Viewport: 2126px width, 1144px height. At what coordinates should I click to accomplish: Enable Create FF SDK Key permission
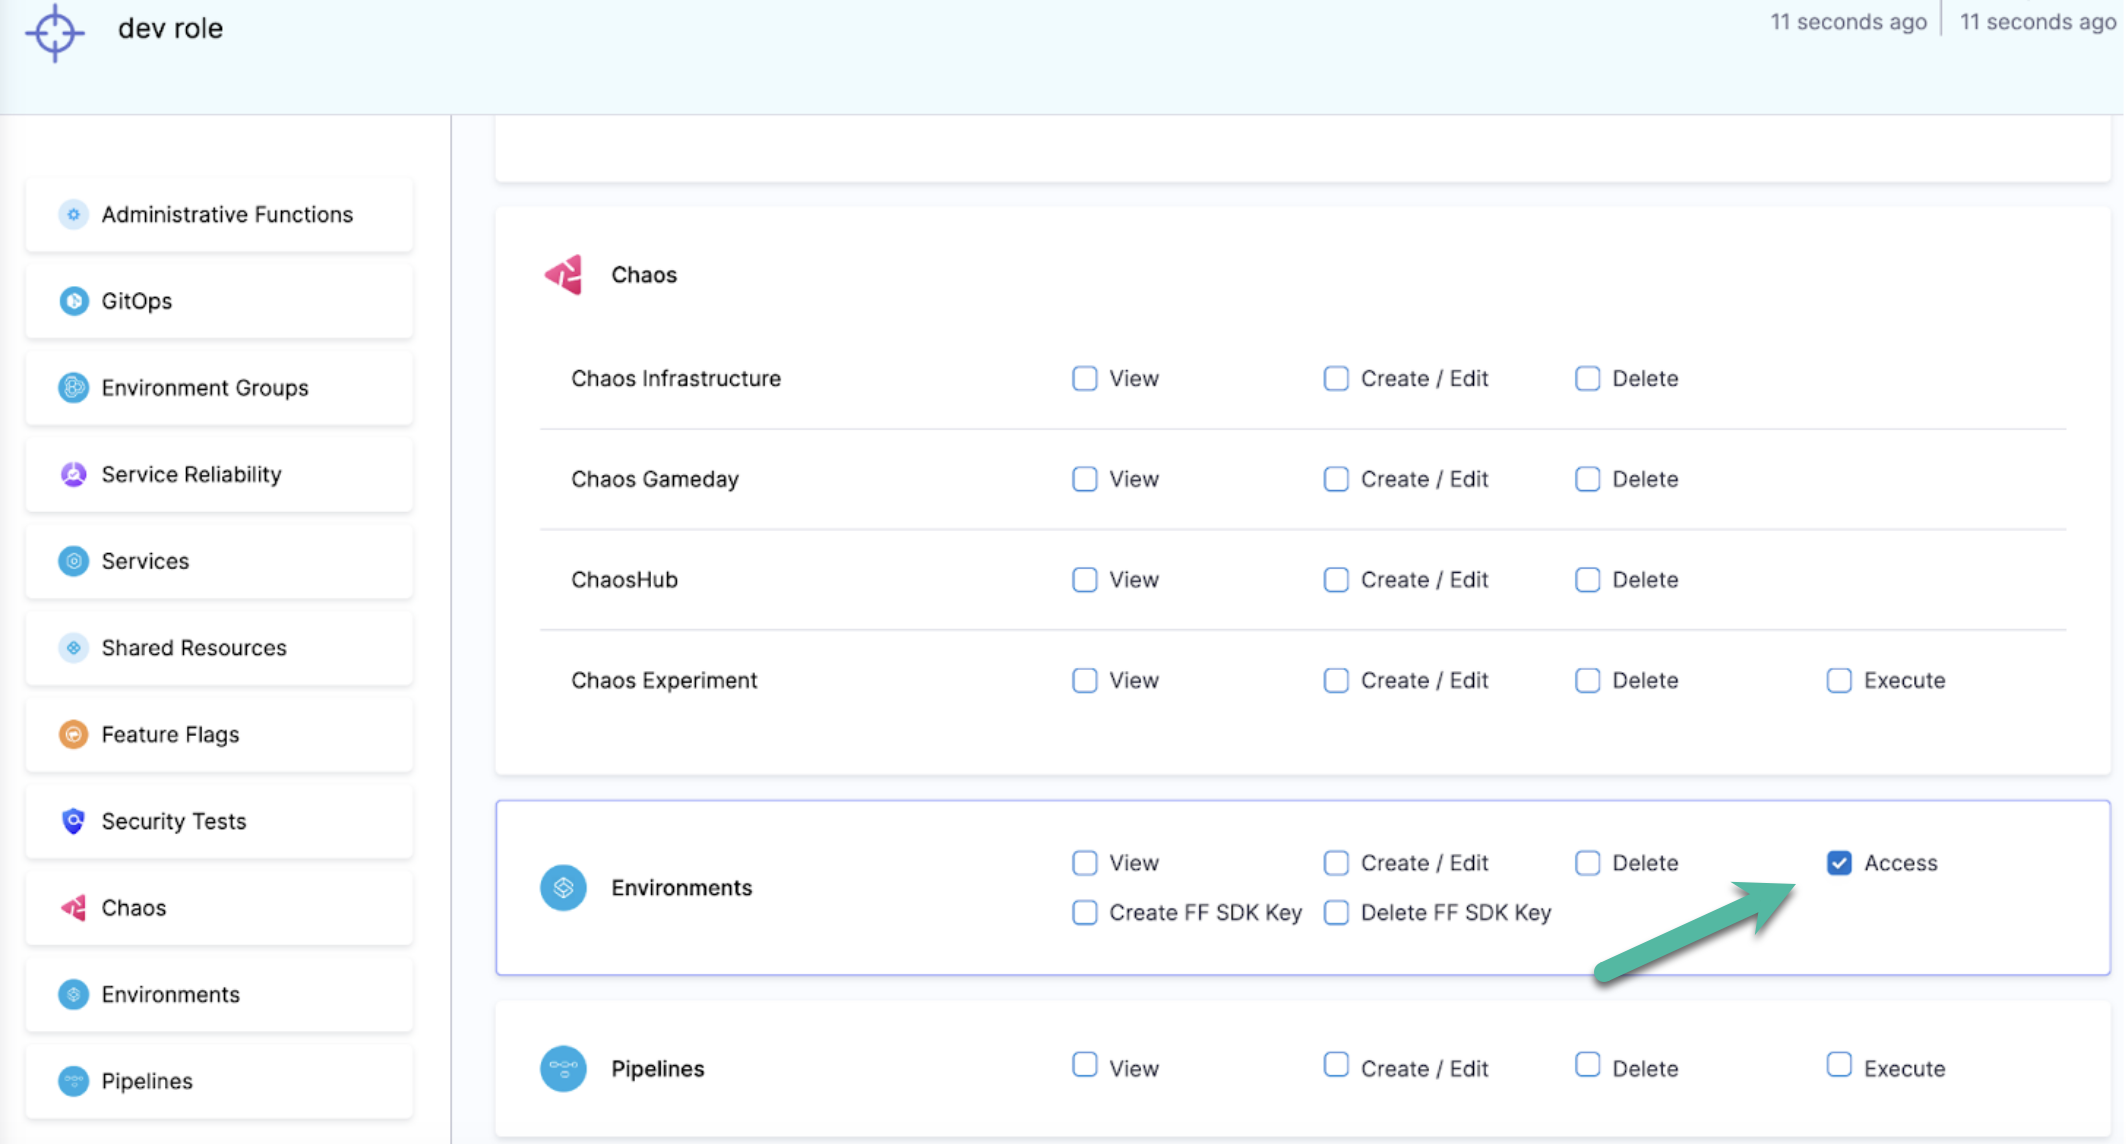1085,913
